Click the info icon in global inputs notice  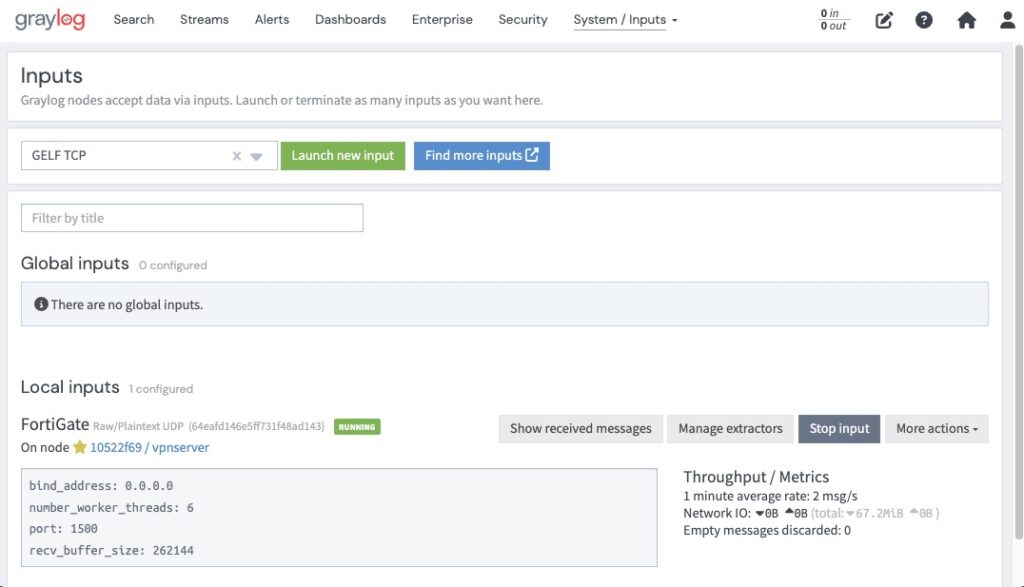pos(41,304)
